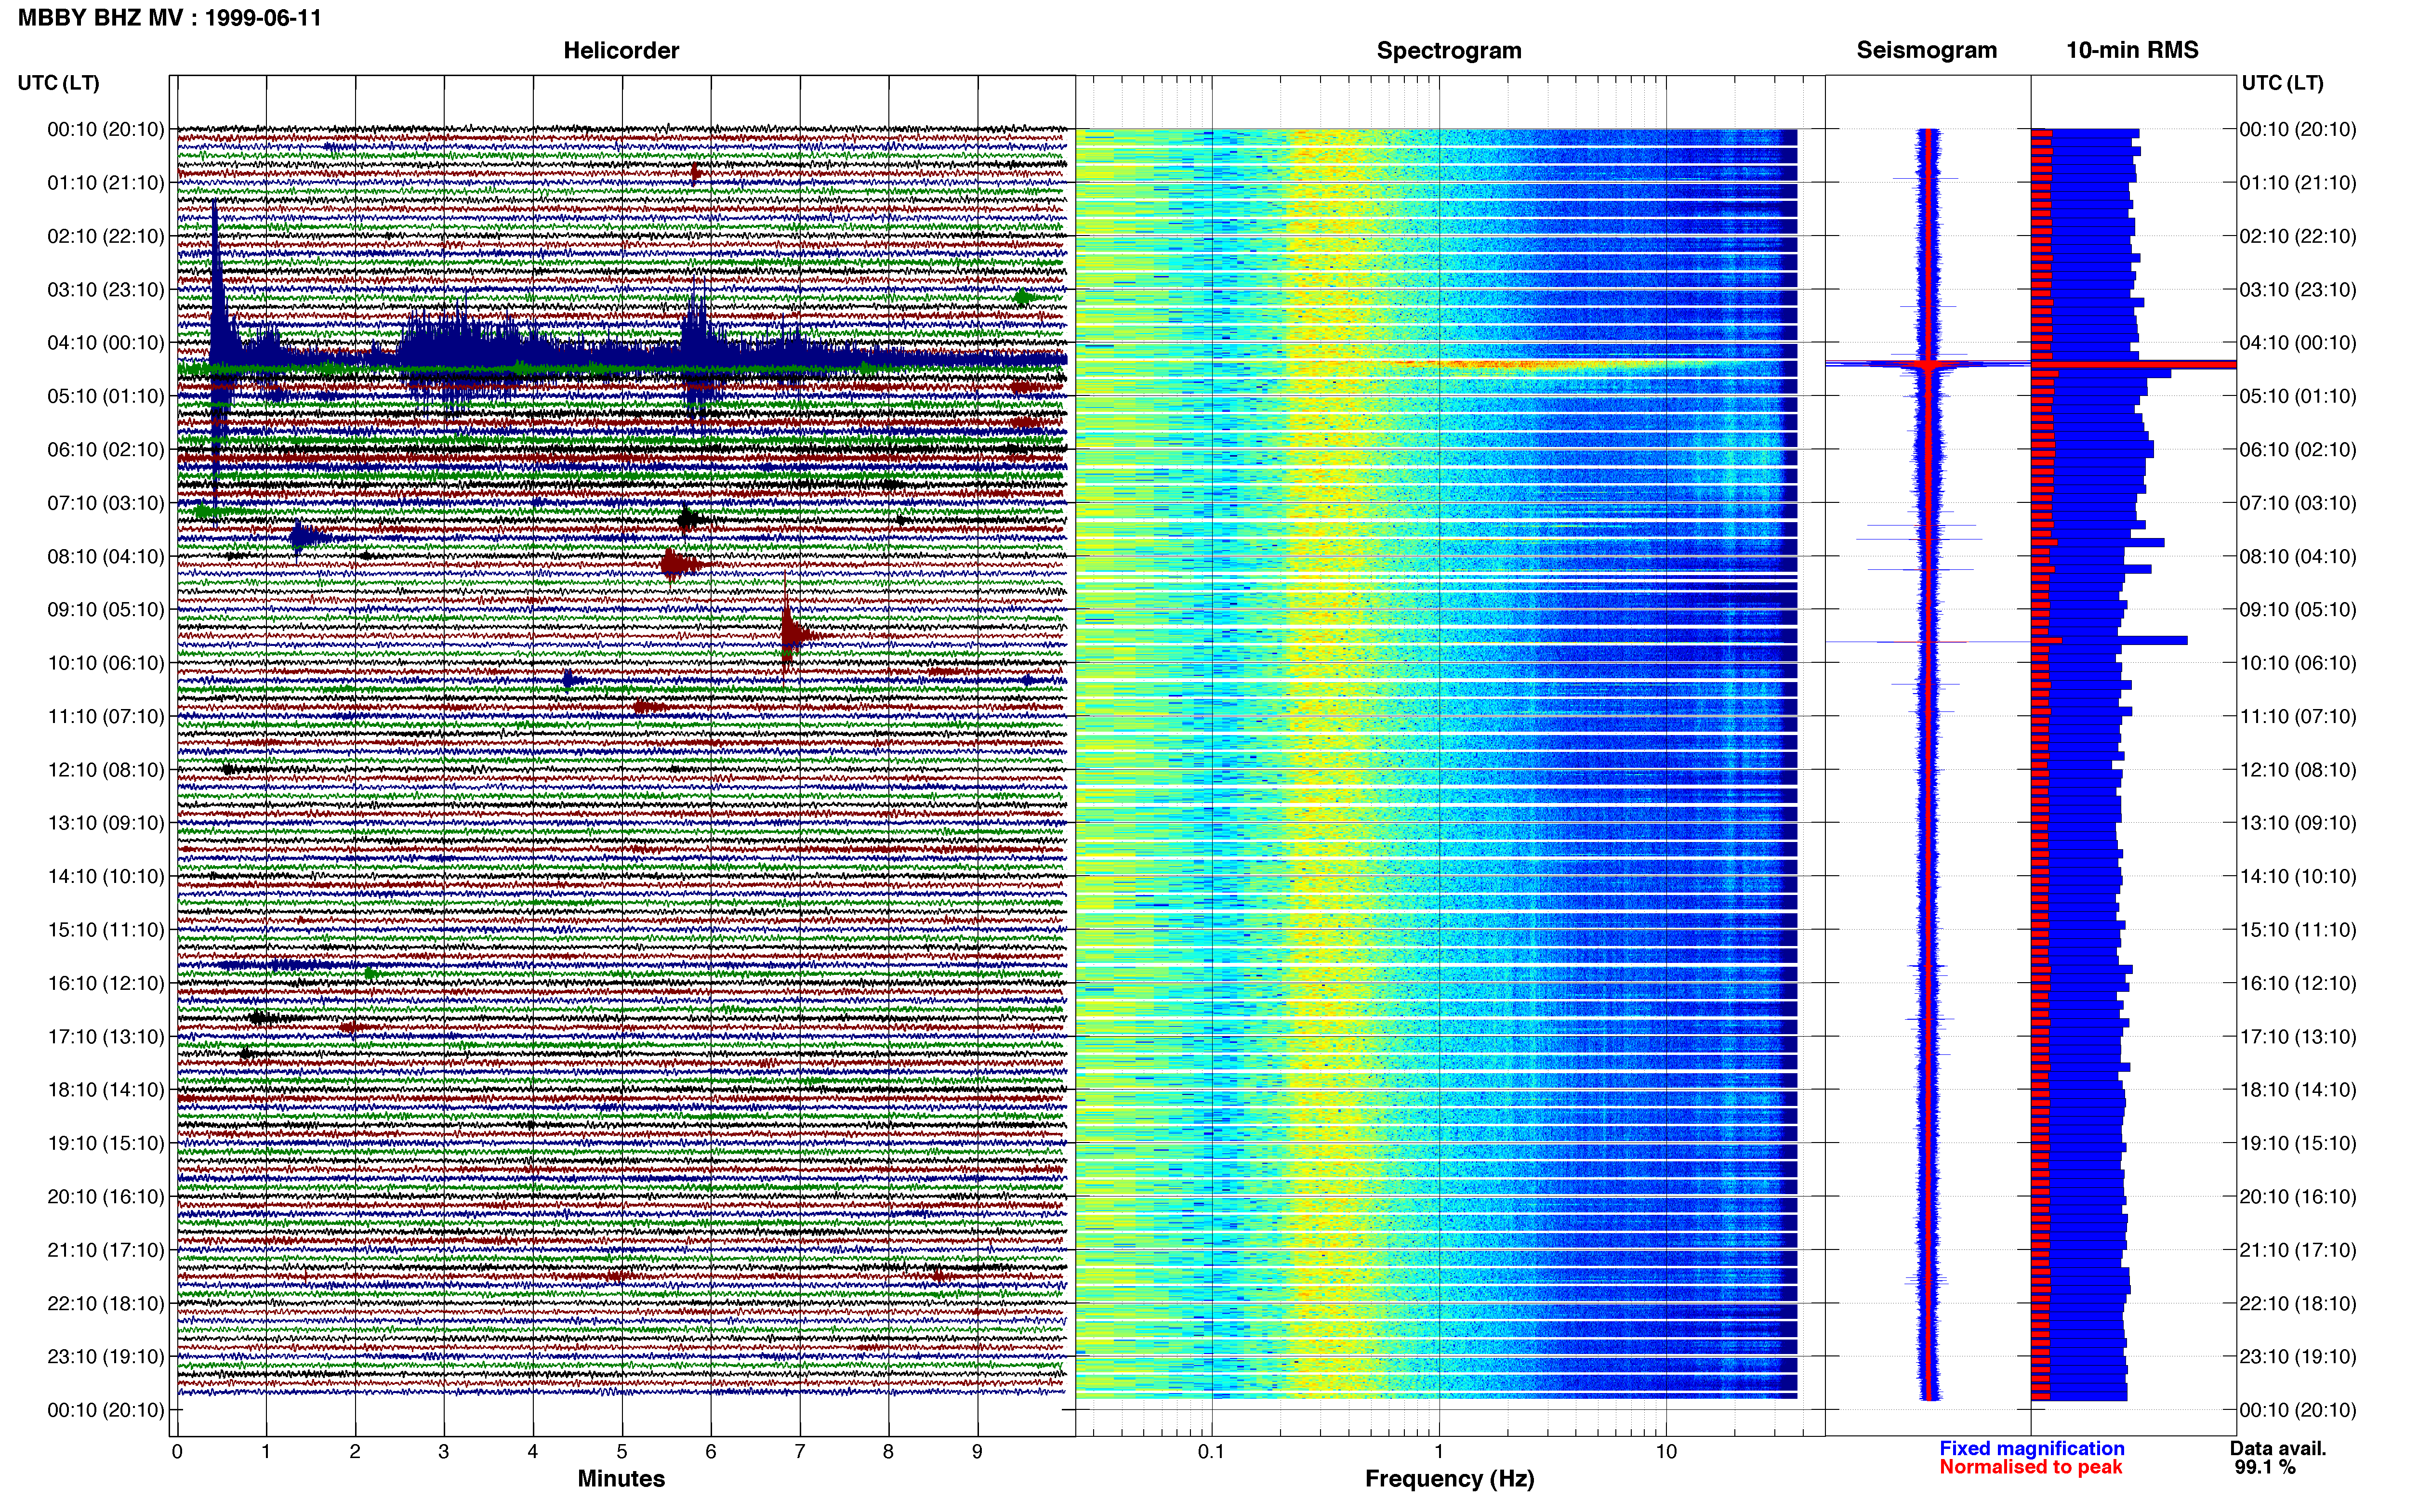Click the 'Seismogram' panel heading
Viewport: 2418px width, 1512px height.
1926,50
